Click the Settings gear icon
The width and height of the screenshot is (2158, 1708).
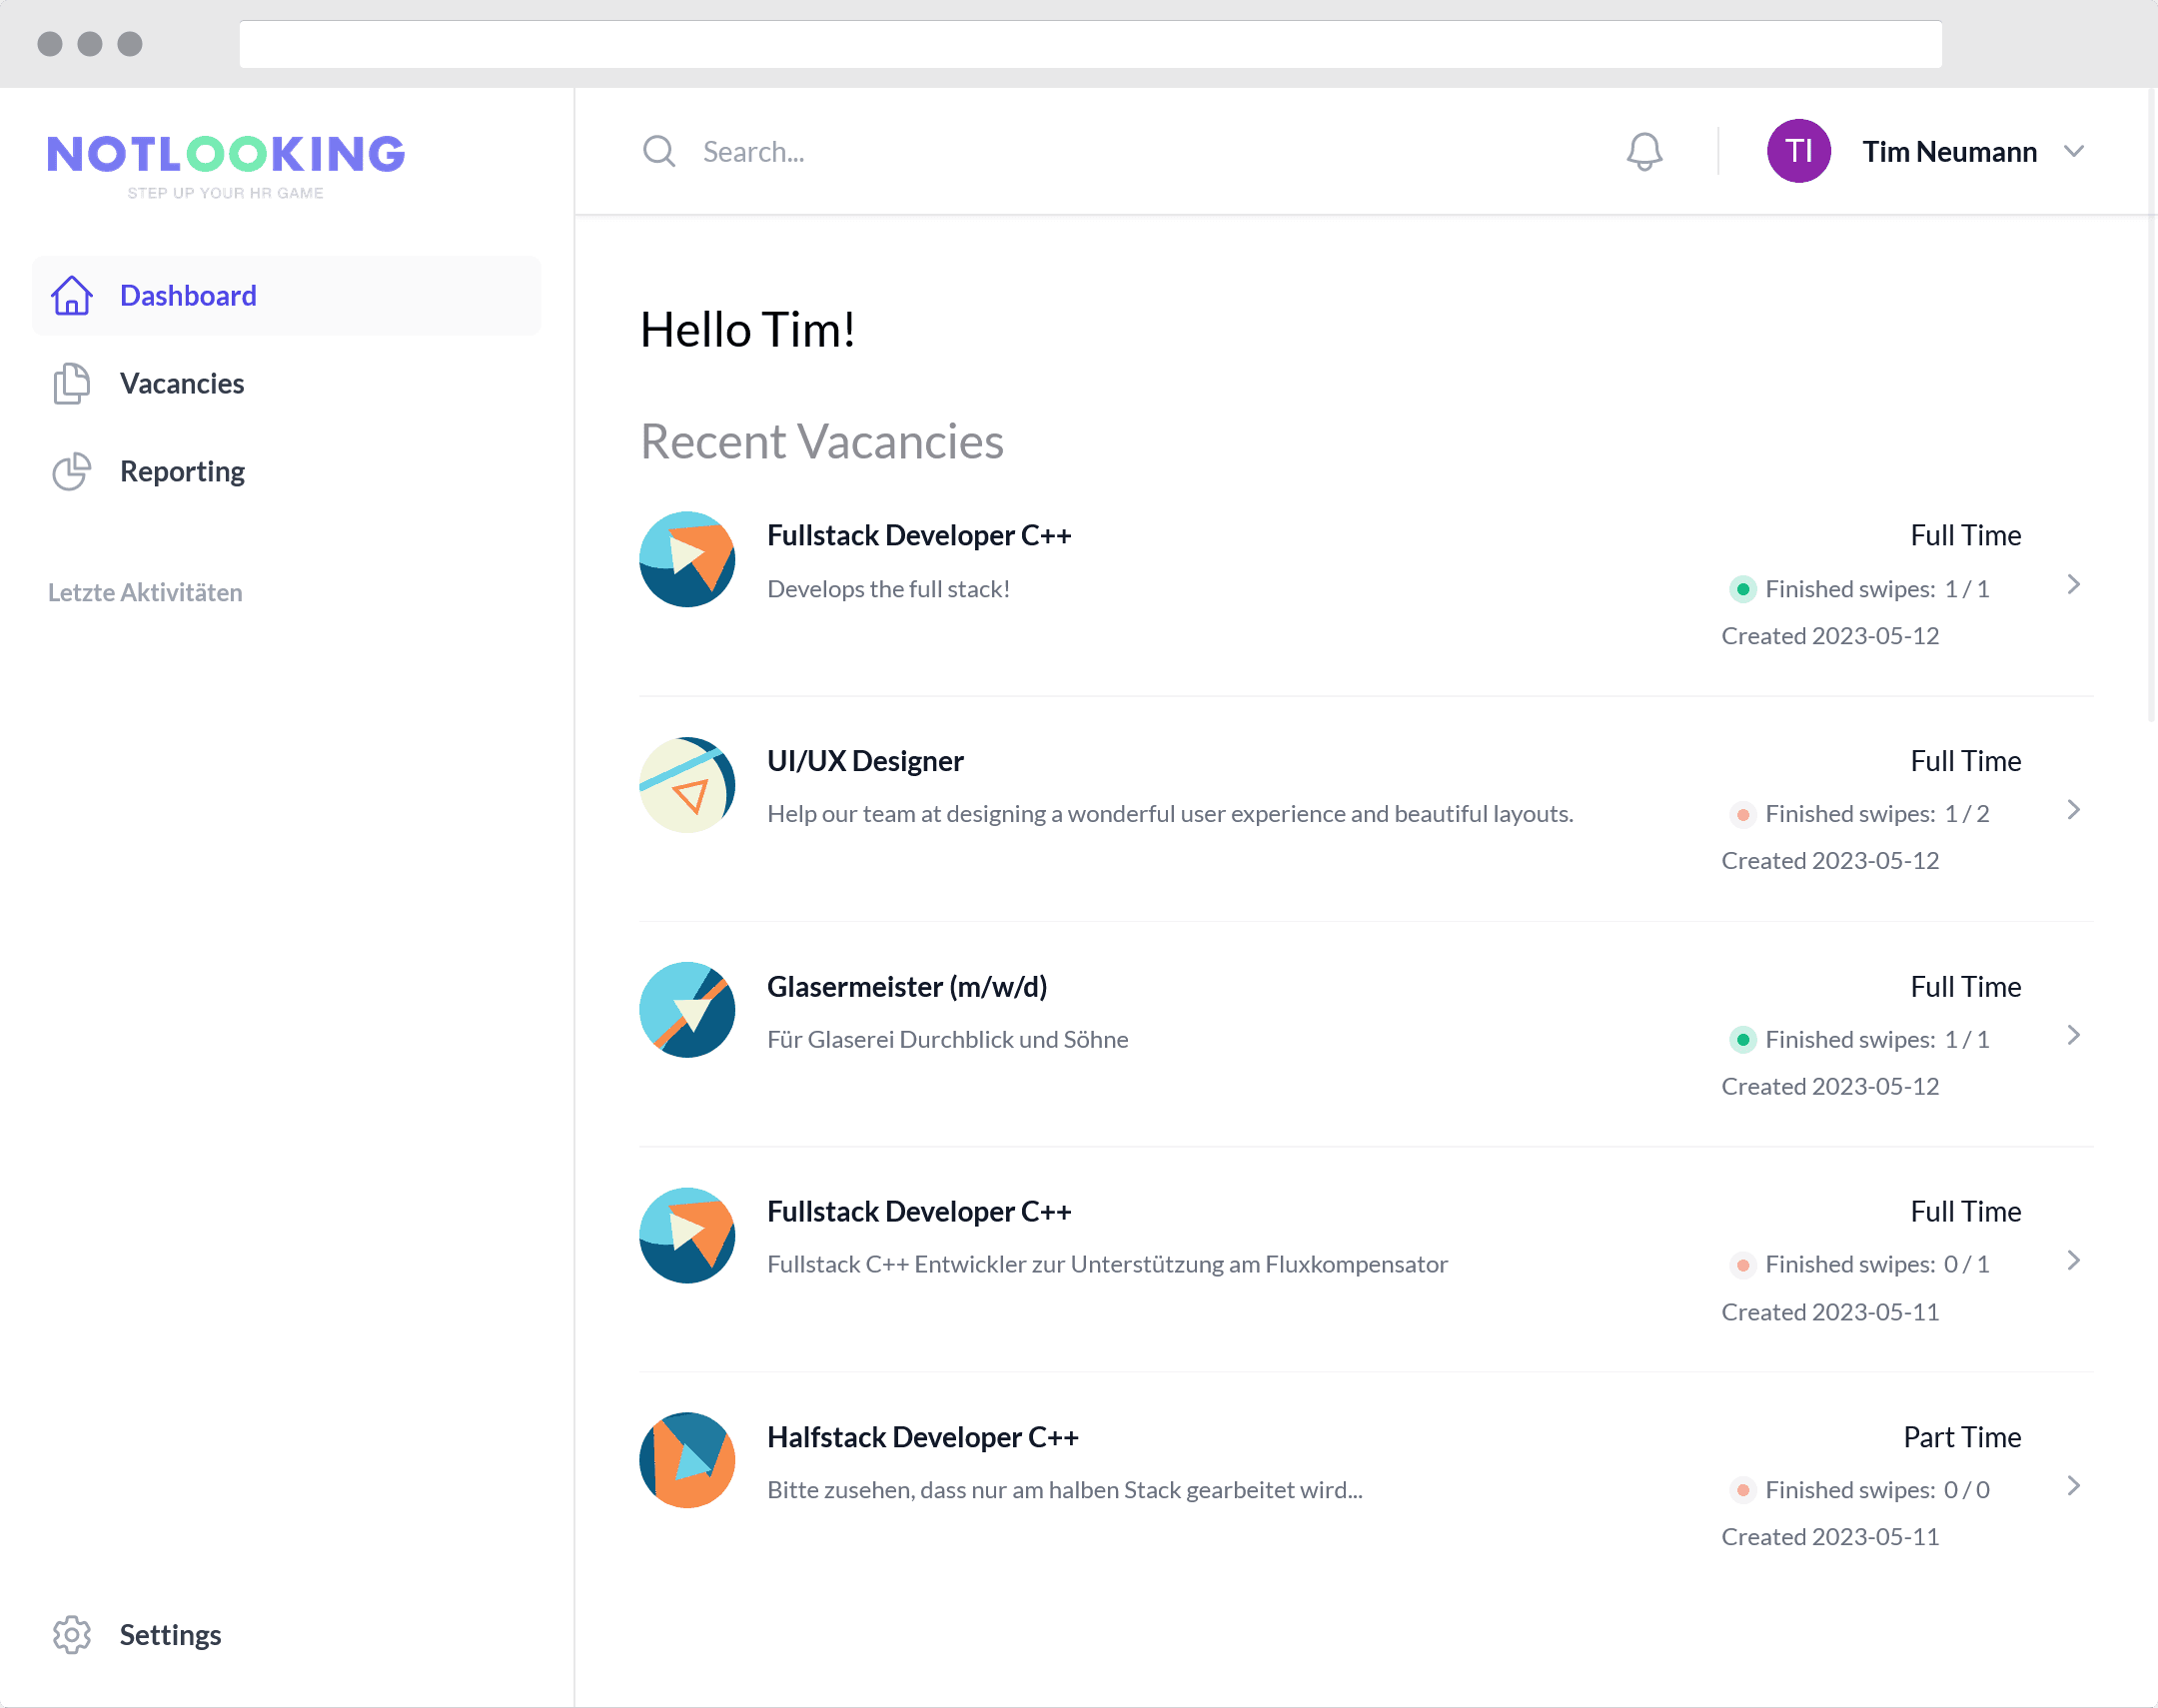click(x=72, y=1635)
